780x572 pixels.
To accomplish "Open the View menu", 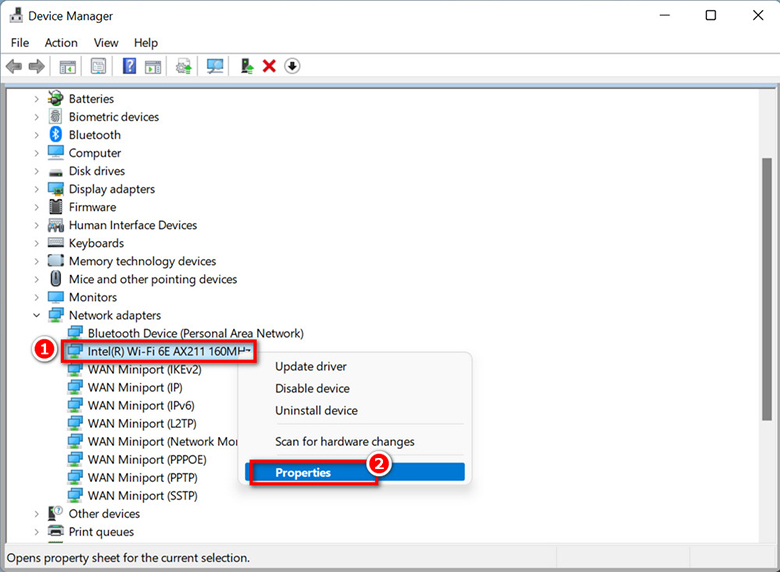I will 106,43.
